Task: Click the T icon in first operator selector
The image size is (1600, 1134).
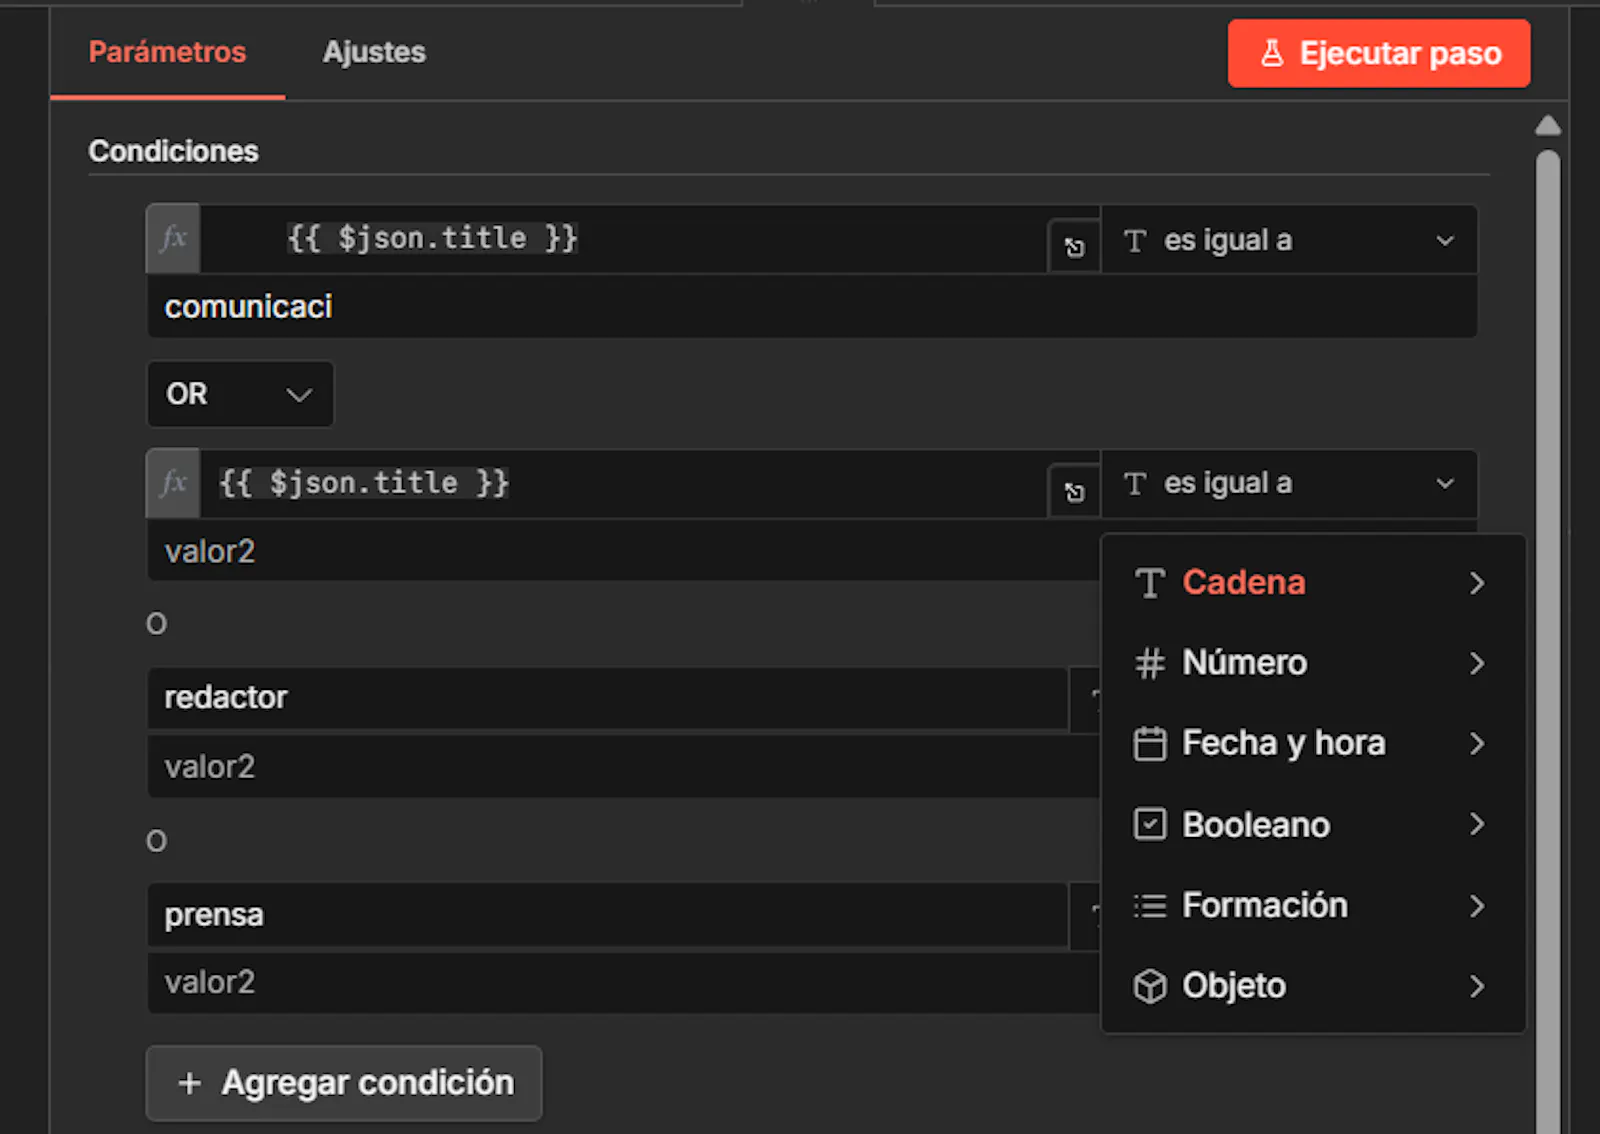Action: point(1135,240)
